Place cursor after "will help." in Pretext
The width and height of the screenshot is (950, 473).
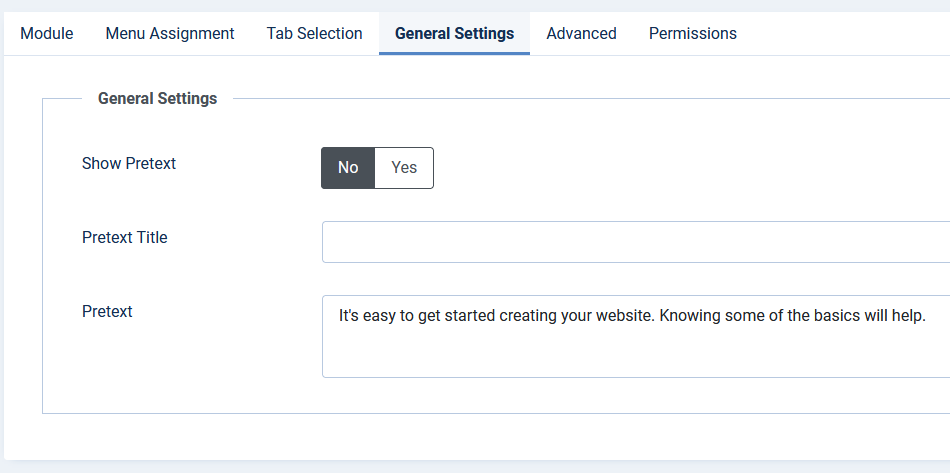[928, 316]
